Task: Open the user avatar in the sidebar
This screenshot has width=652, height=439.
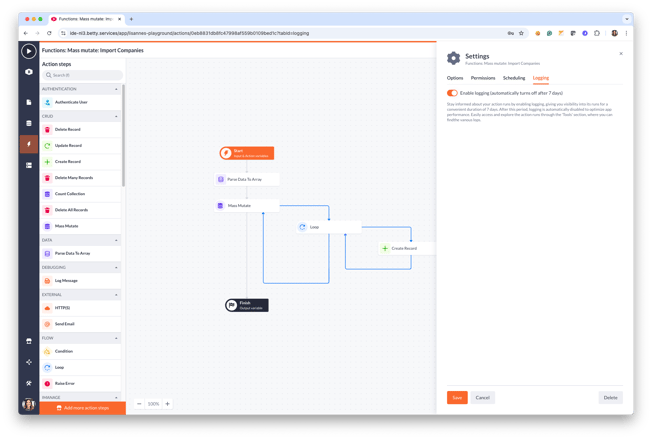Action: pos(29,405)
